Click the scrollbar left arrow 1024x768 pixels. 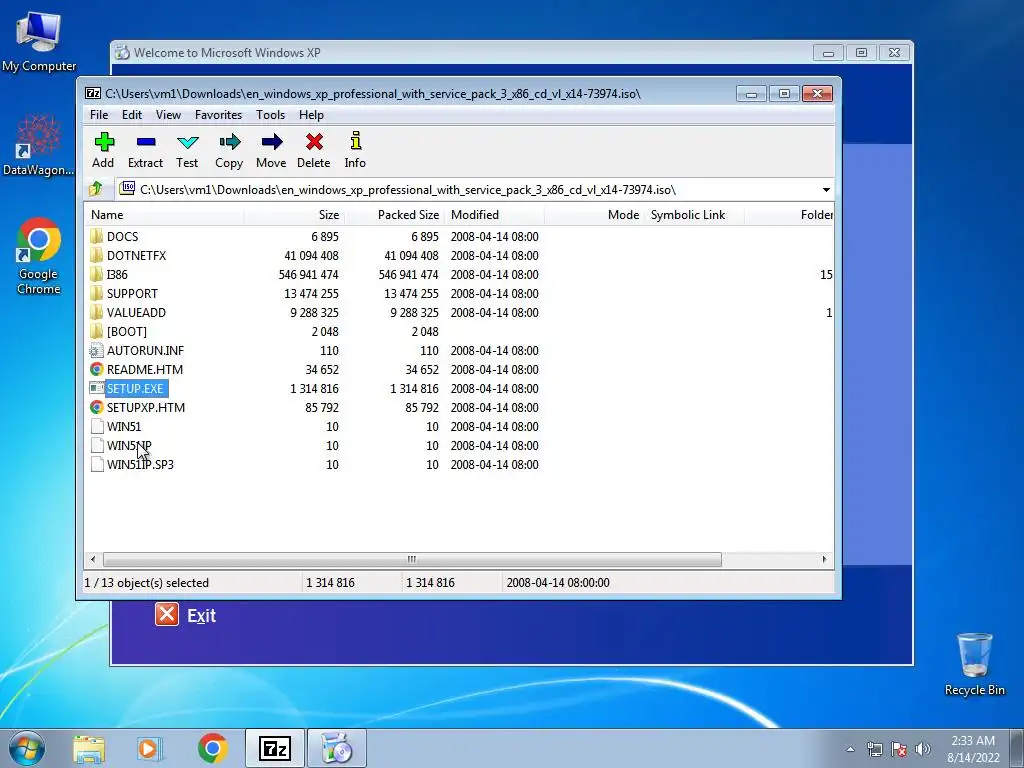93,559
